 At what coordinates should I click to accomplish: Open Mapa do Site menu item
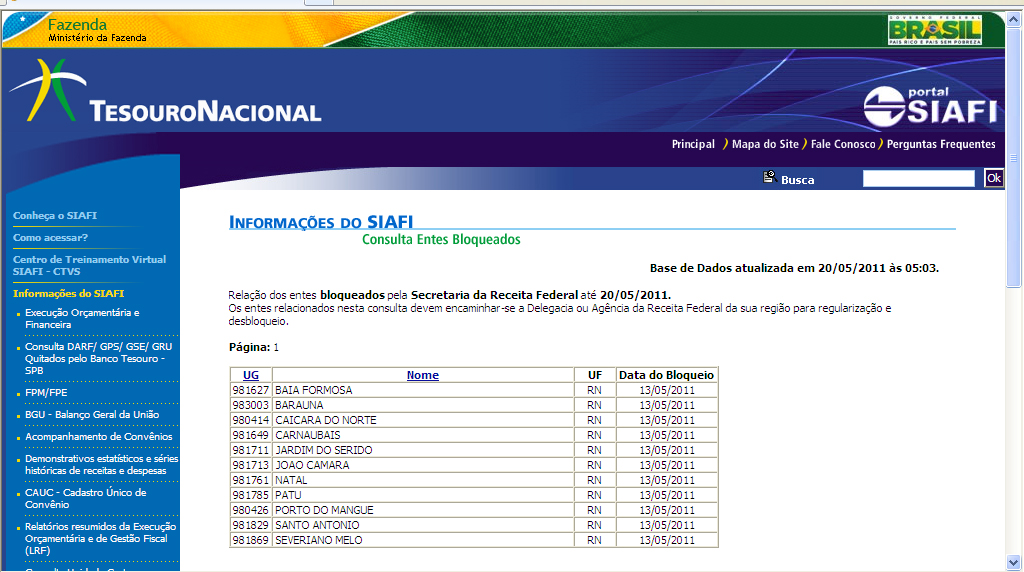[765, 144]
